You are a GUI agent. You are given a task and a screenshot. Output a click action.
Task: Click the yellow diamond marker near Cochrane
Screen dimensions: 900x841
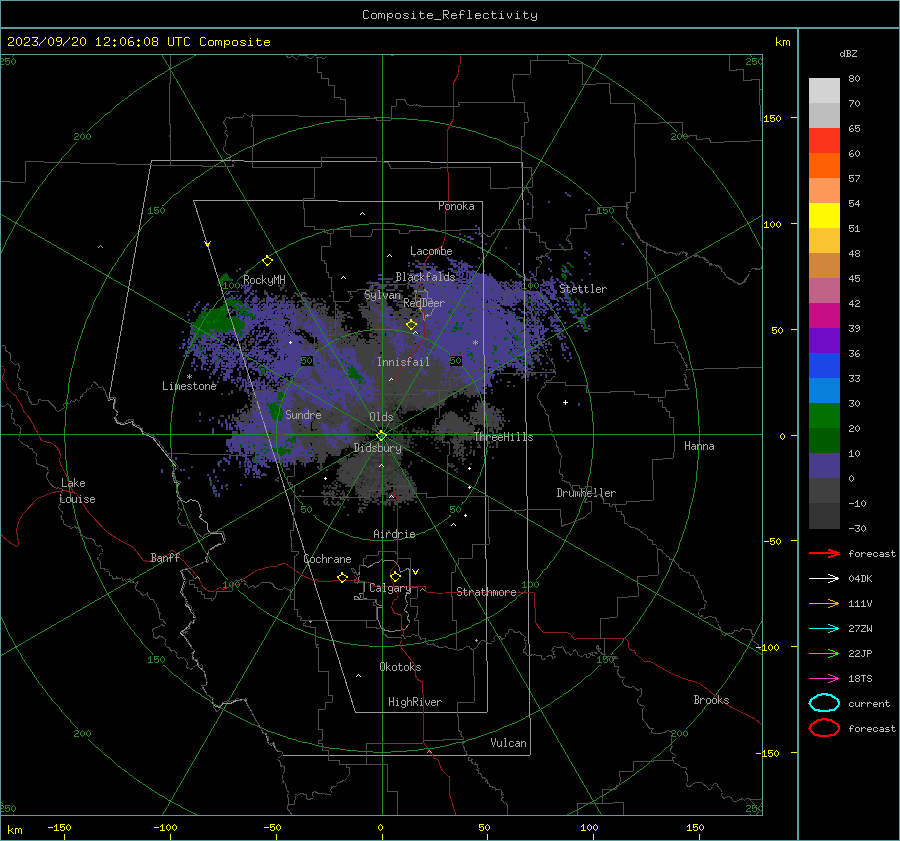(342, 577)
